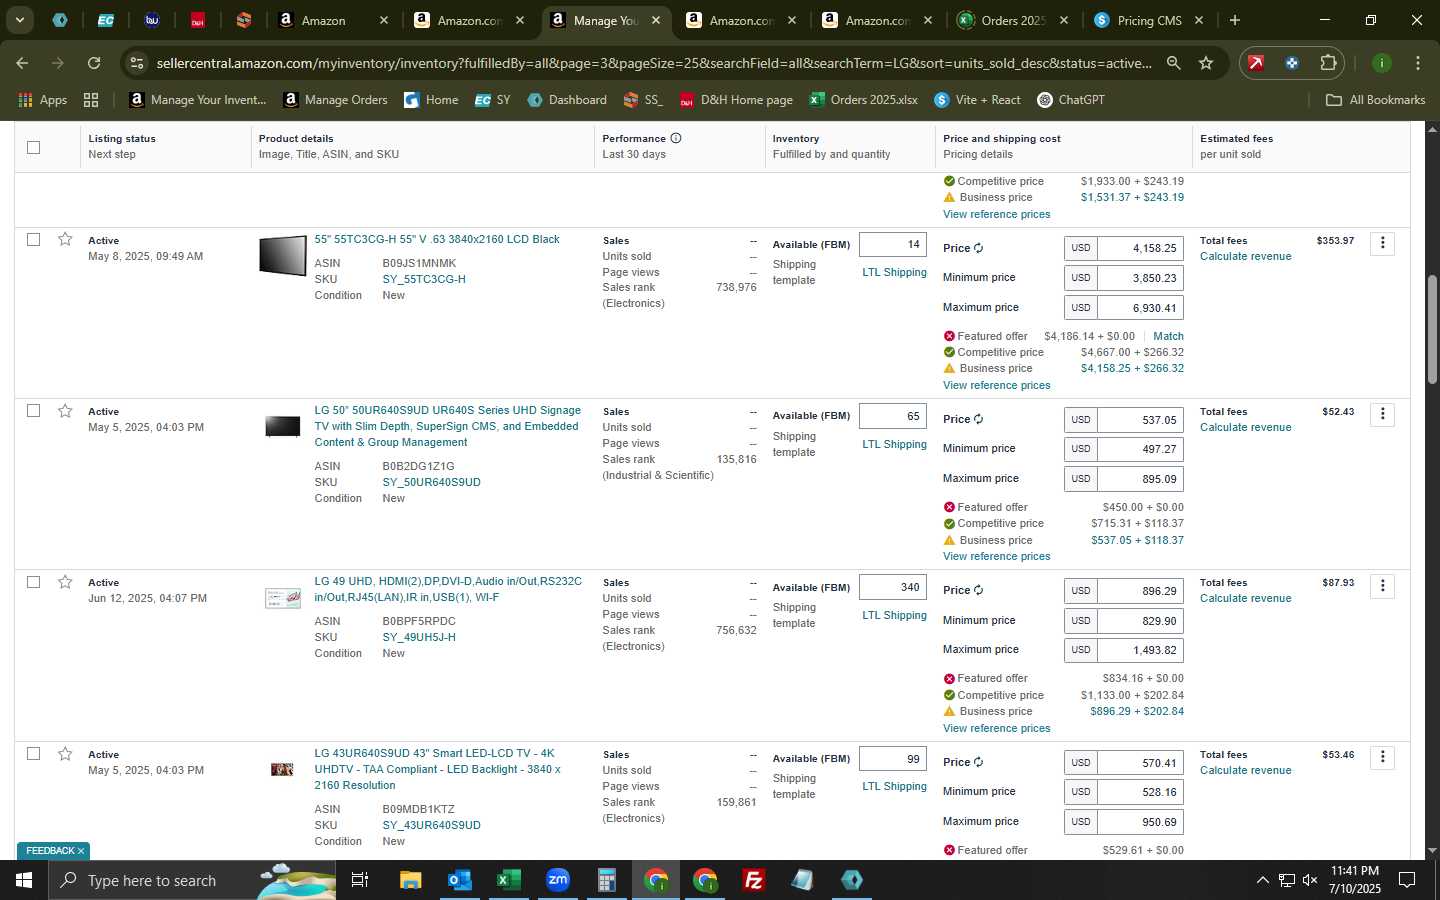Edit available quantity field showing 65
This screenshot has width=1440, height=900.
point(893,416)
